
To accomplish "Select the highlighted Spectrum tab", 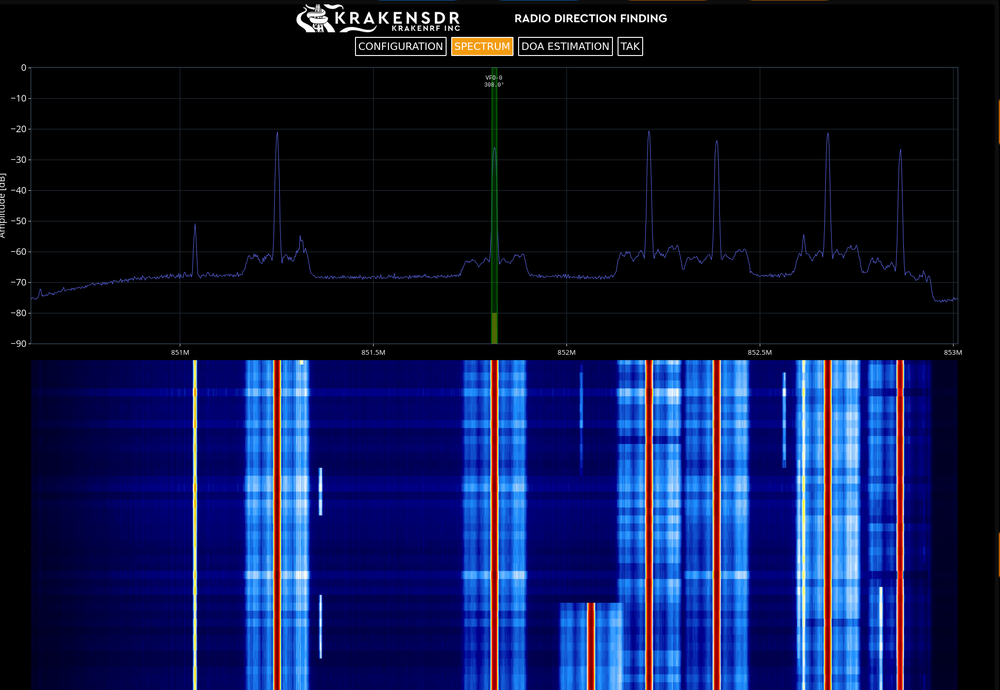I will coord(482,46).
